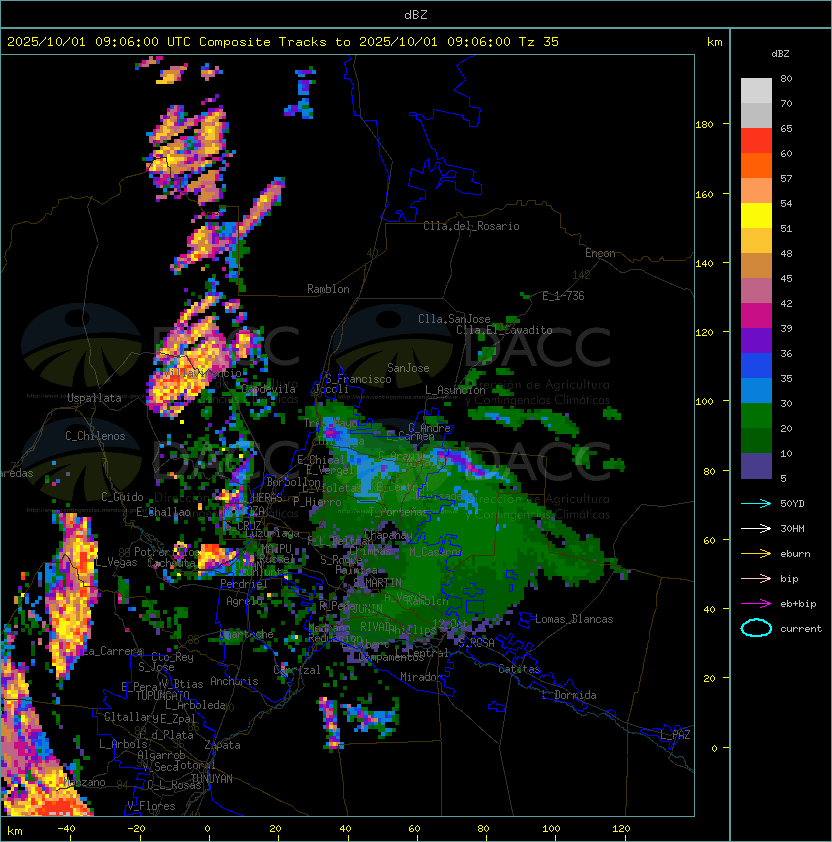
Task: Click the 'L_PAZ' place label
Action: tap(675, 735)
